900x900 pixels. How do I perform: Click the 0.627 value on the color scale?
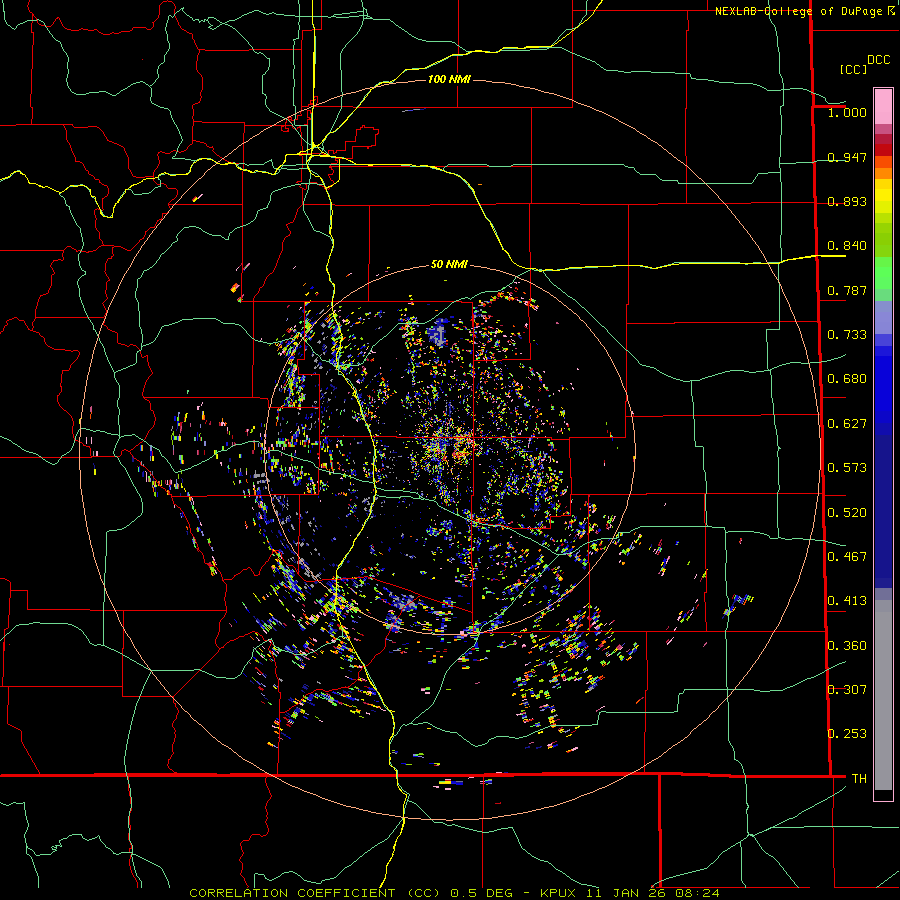[x=847, y=424]
